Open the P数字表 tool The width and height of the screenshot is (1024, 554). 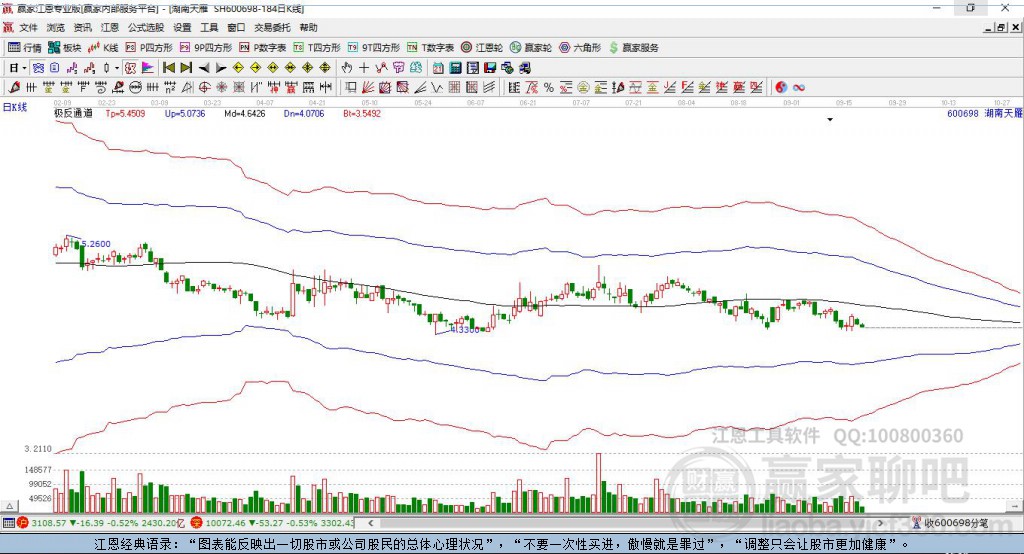(263, 48)
